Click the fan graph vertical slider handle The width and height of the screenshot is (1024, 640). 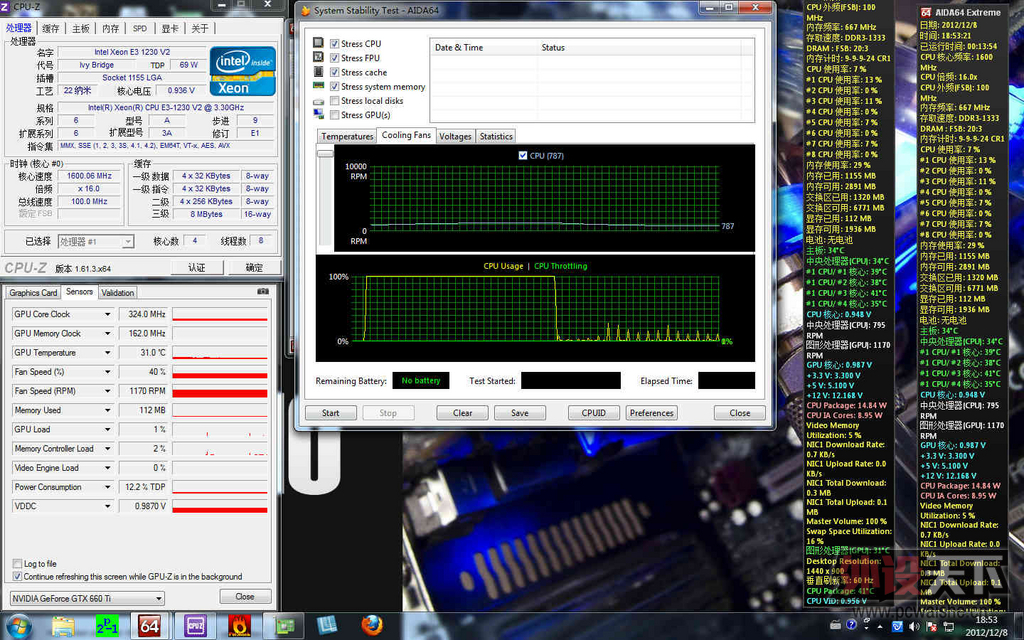click(x=325, y=153)
